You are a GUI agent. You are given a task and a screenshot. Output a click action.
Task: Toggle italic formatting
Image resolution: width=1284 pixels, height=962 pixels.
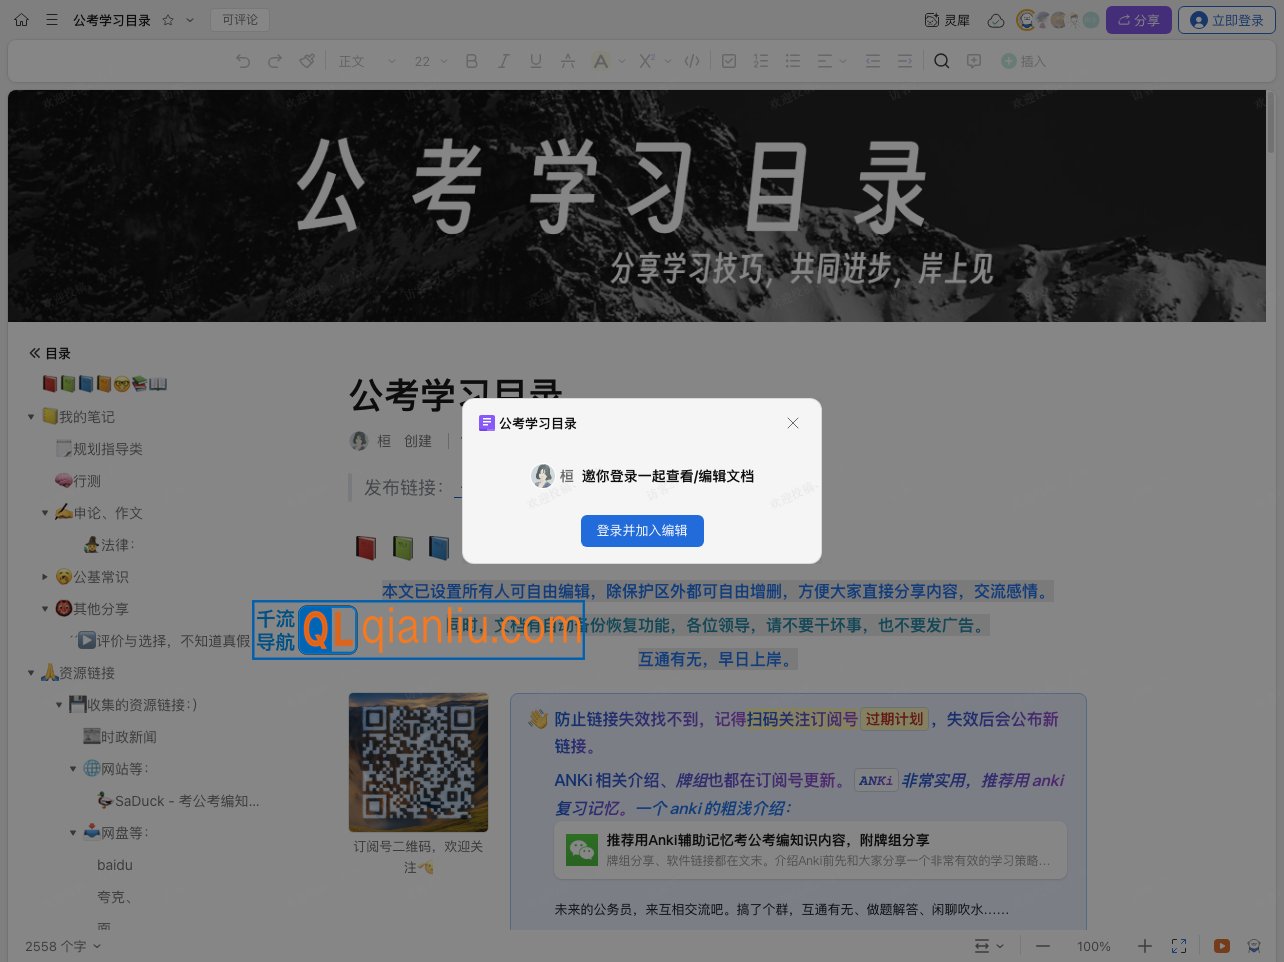point(503,61)
